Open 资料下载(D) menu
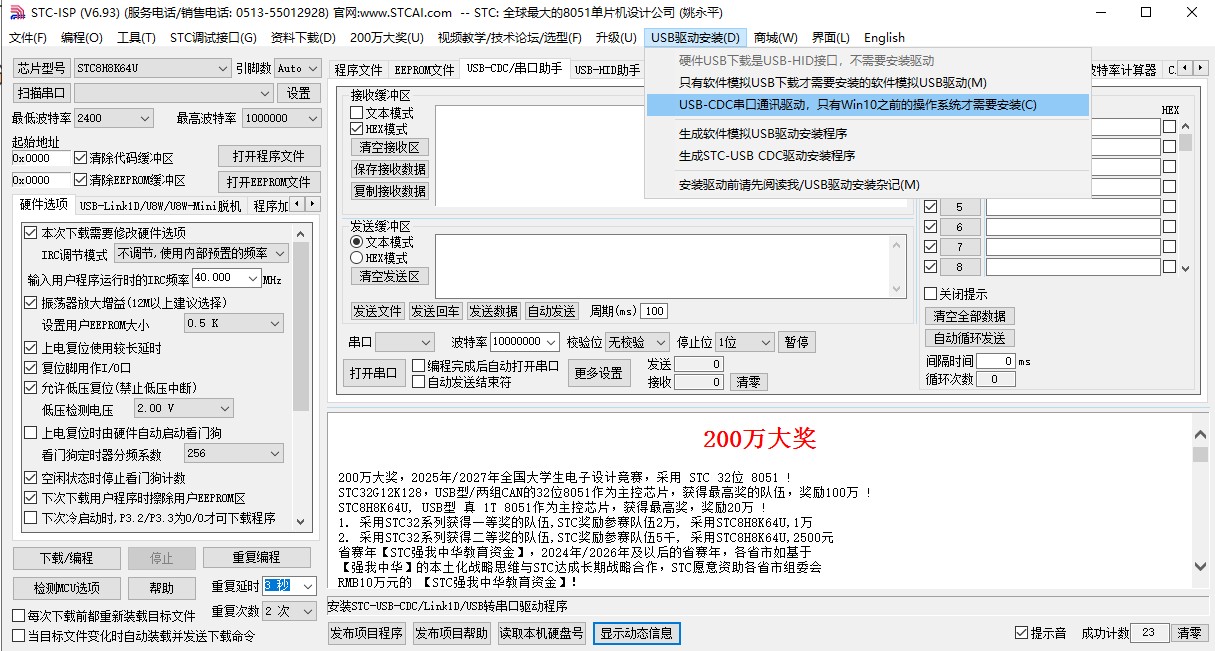The width and height of the screenshot is (1215, 651). pyautogui.click(x=303, y=38)
